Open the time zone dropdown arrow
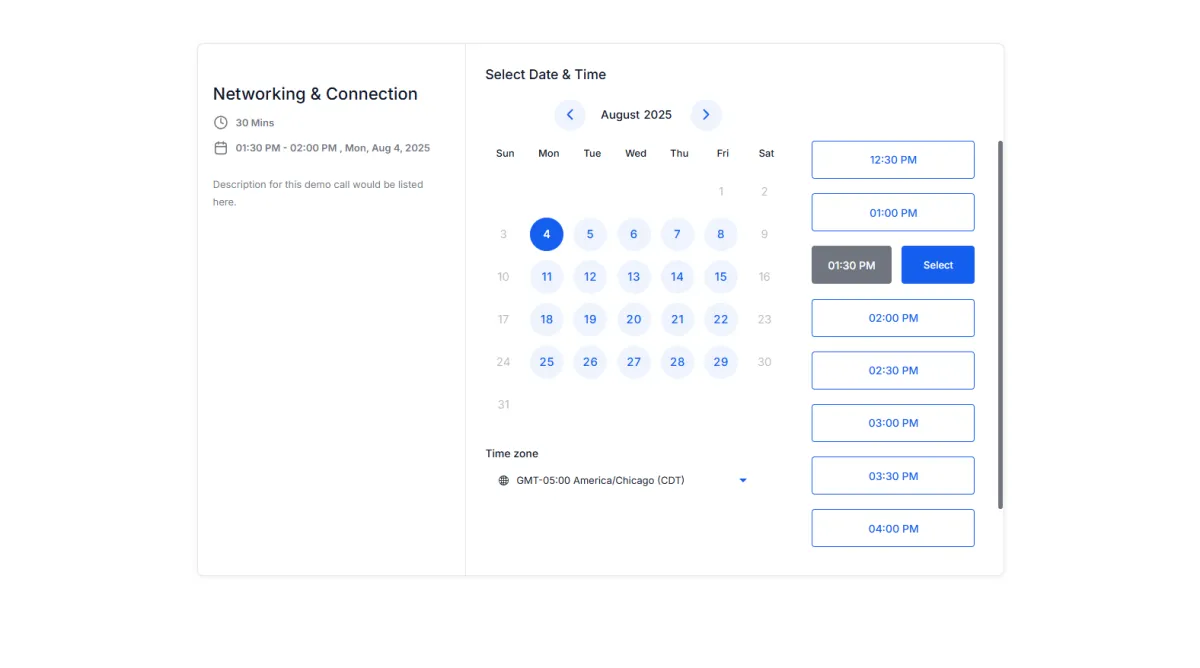Viewport: 1200px width, 668px height. (743, 481)
